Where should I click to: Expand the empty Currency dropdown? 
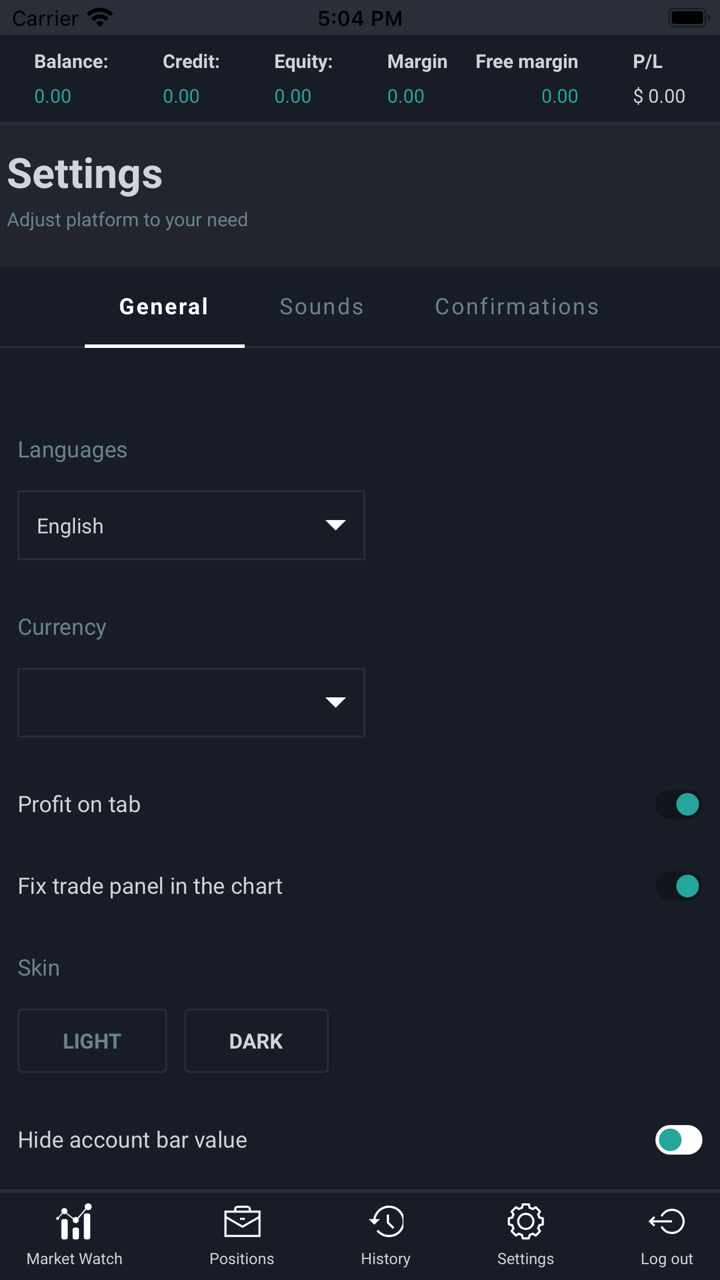pos(191,703)
